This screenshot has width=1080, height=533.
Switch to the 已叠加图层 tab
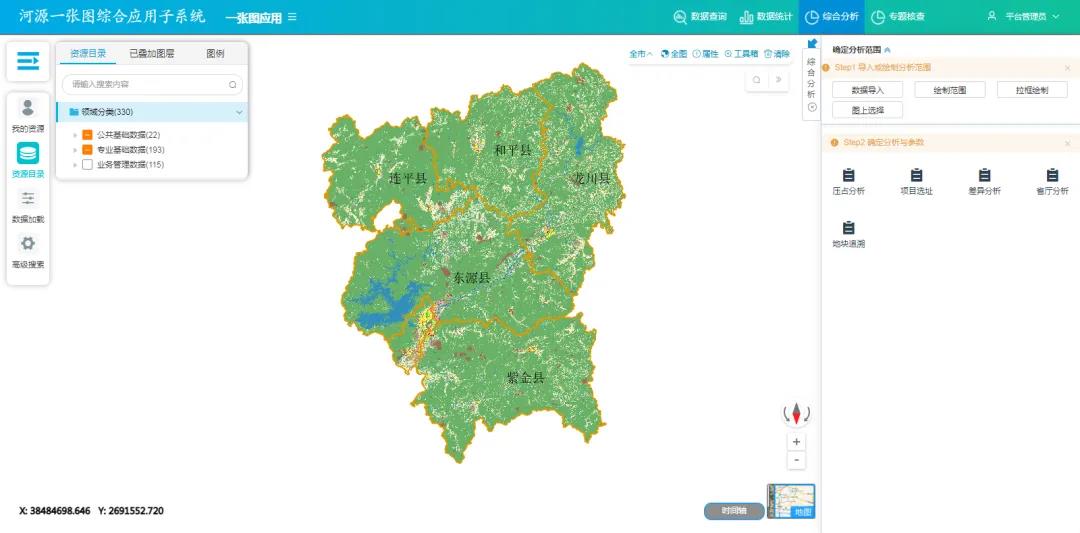[151, 54]
